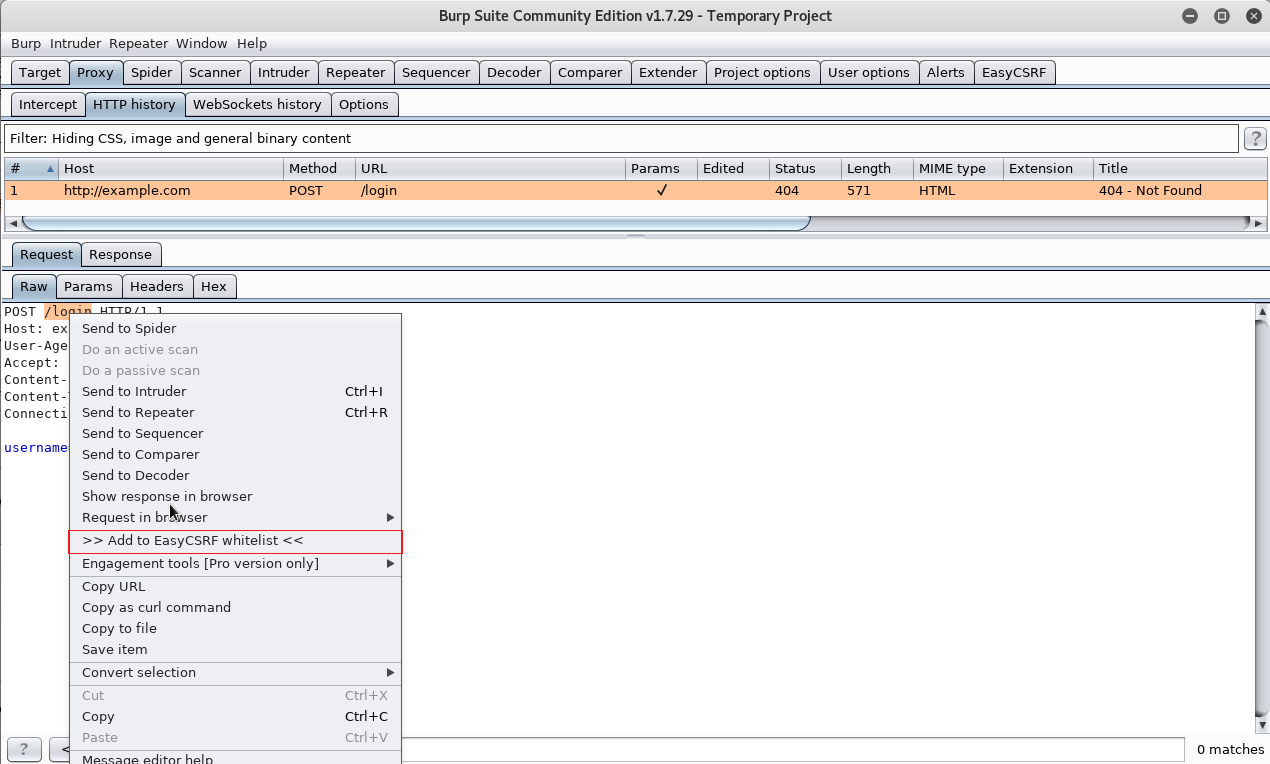
Task: Open the WebSockets history sub-tab
Action: [x=257, y=104]
